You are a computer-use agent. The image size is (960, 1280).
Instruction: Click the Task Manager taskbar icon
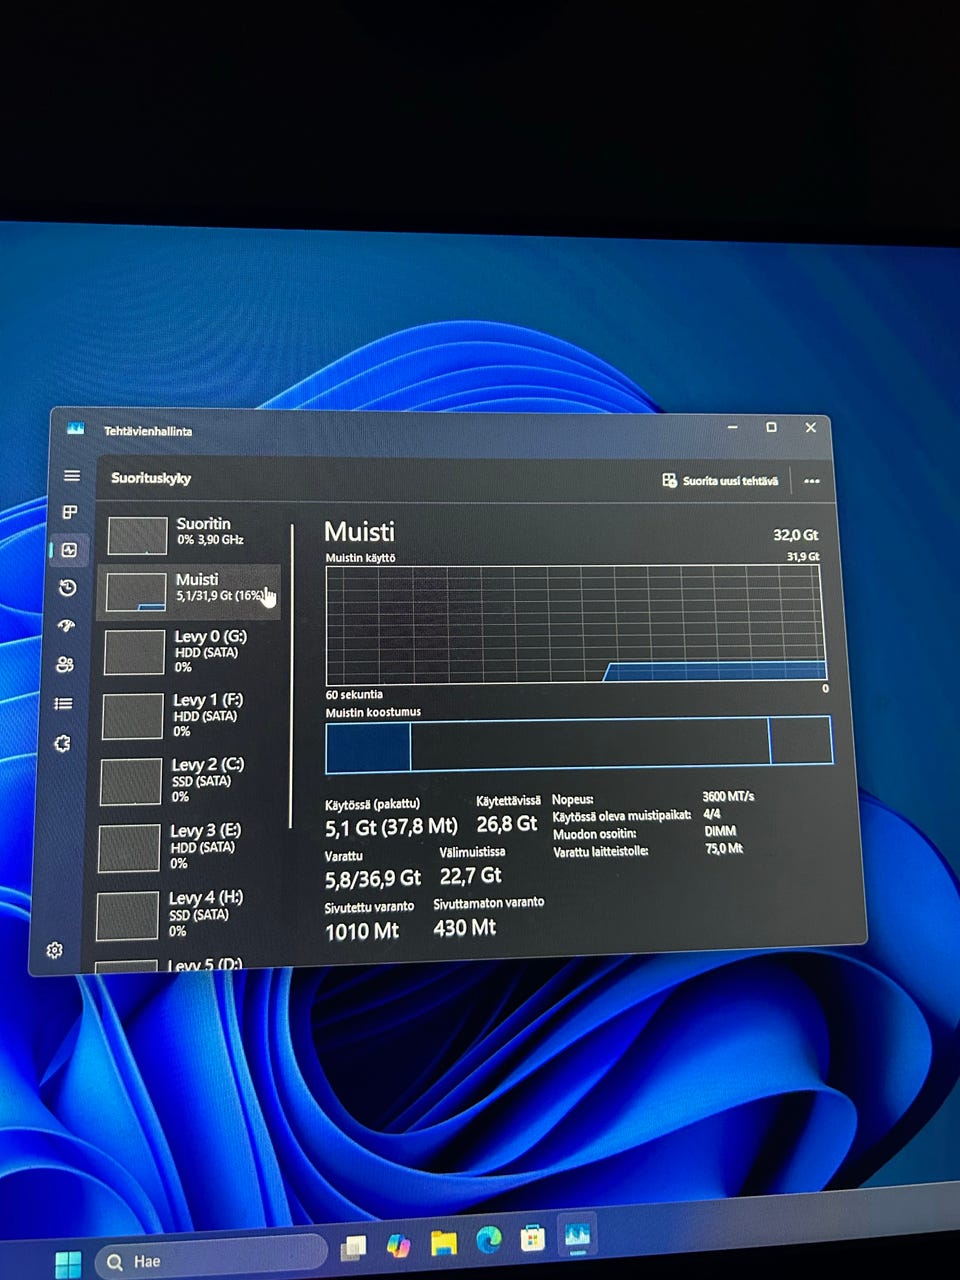(578, 1236)
